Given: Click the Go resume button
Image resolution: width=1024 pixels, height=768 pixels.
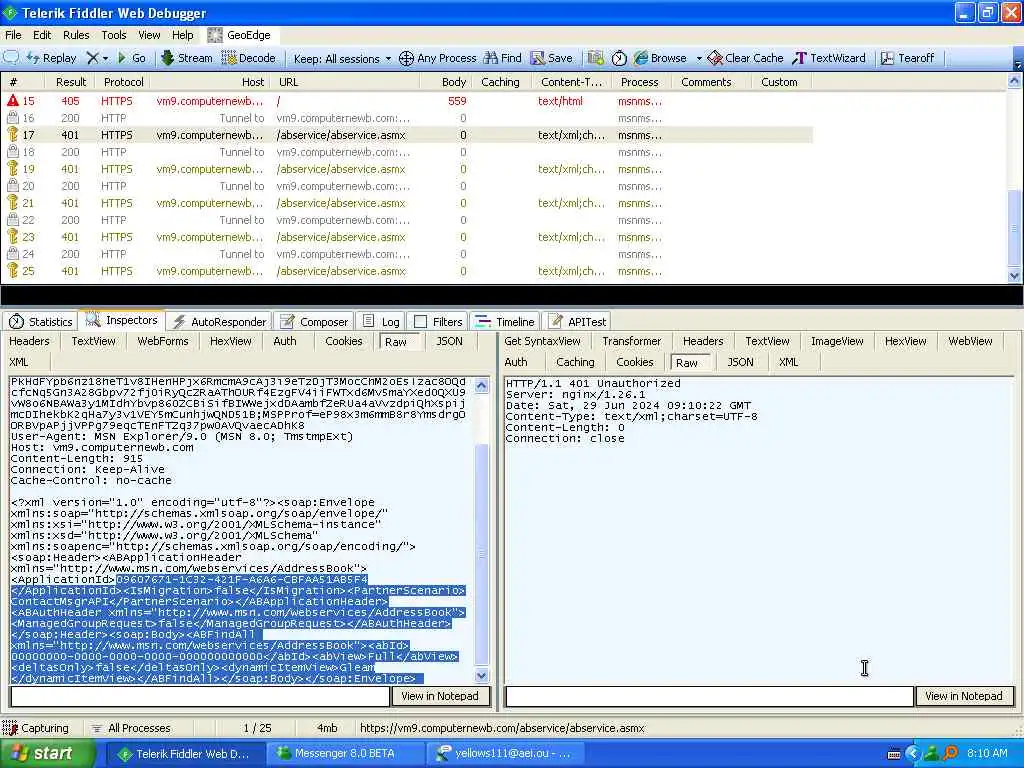Looking at the screenshot, I should (x=131, y=57).
